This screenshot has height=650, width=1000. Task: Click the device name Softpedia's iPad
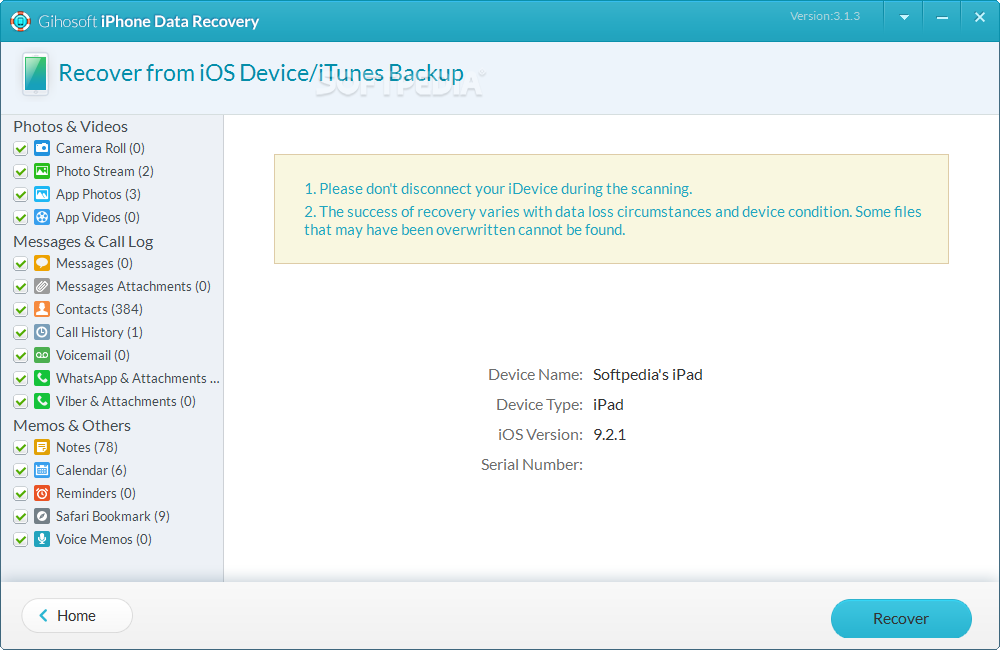click(647, 374)
